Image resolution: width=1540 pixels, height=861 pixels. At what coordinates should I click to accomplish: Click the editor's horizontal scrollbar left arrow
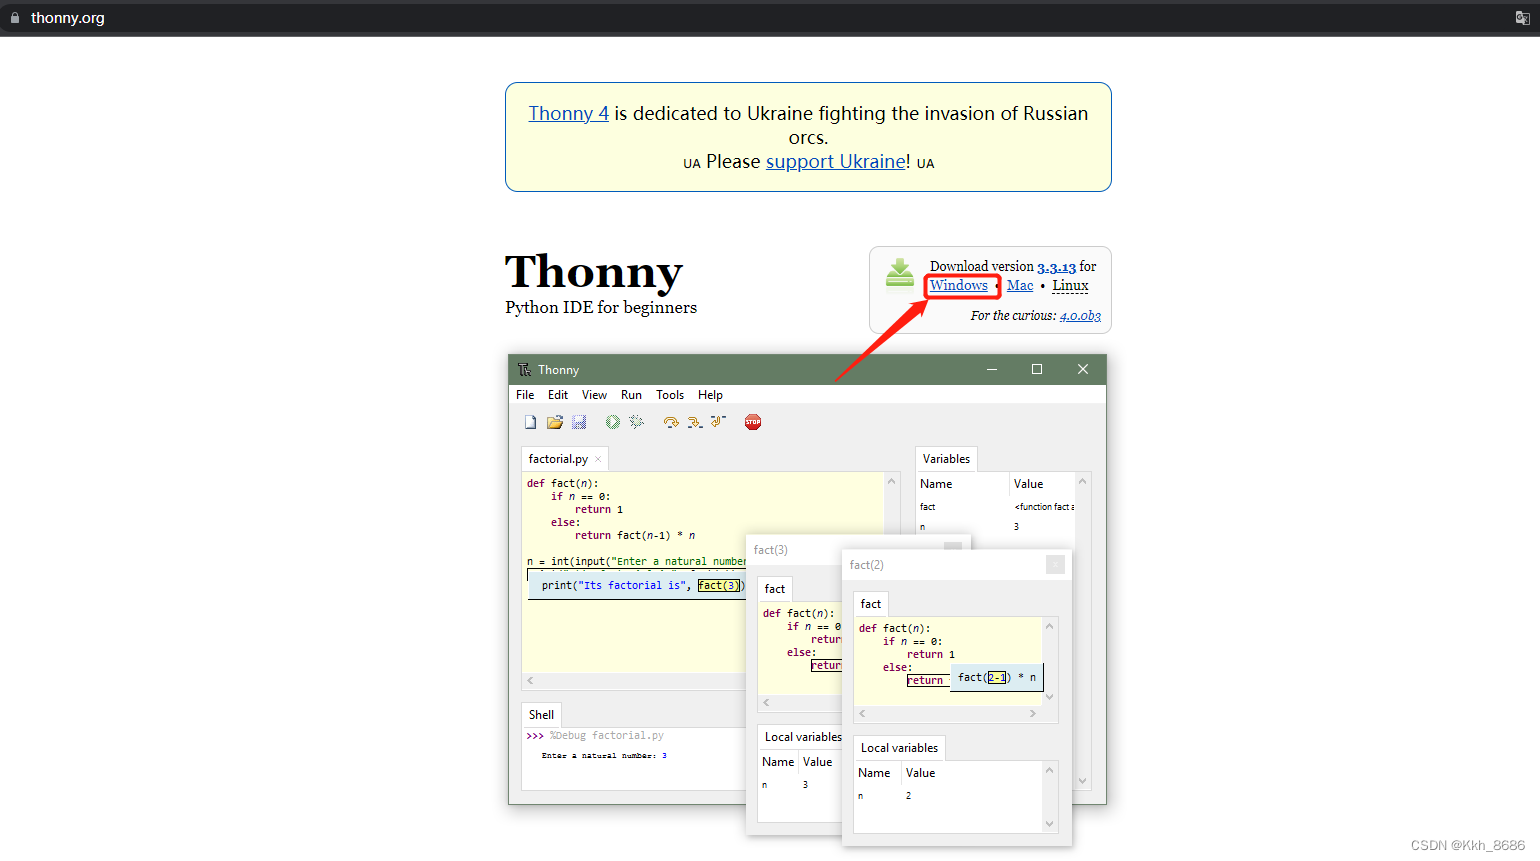(x=530, y=680)
